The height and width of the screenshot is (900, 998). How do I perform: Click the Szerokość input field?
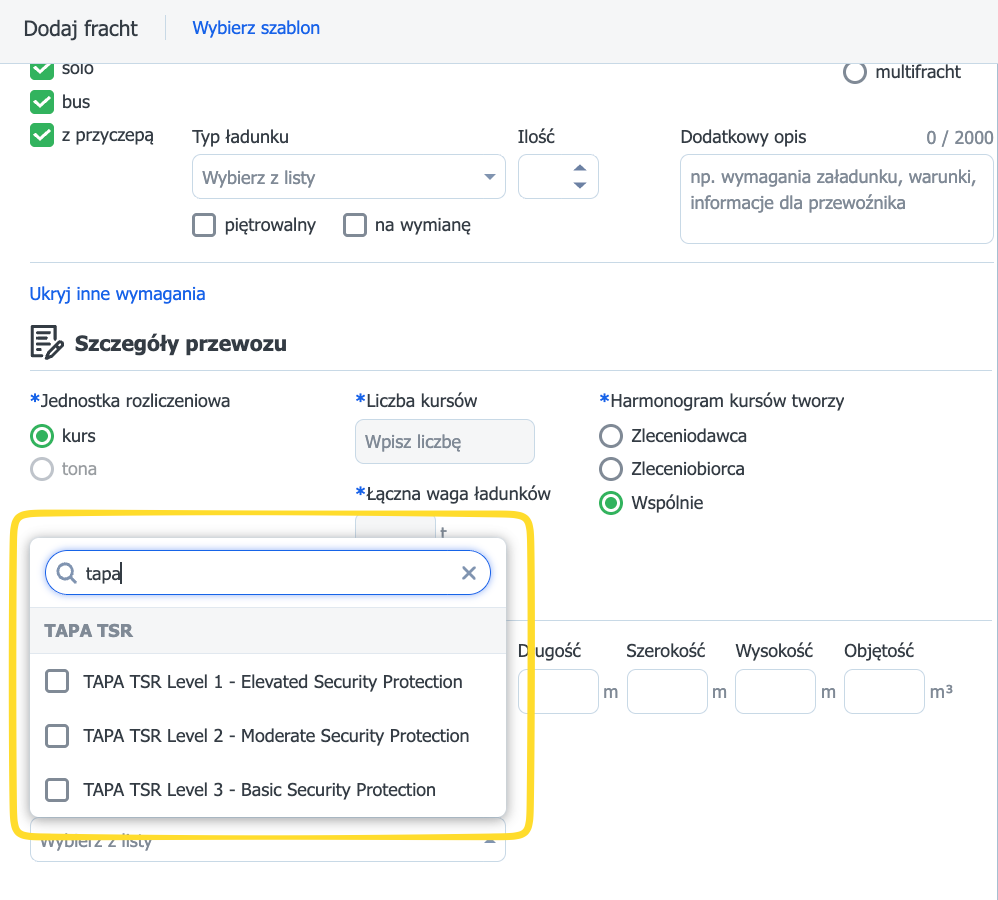click(667, 691)
